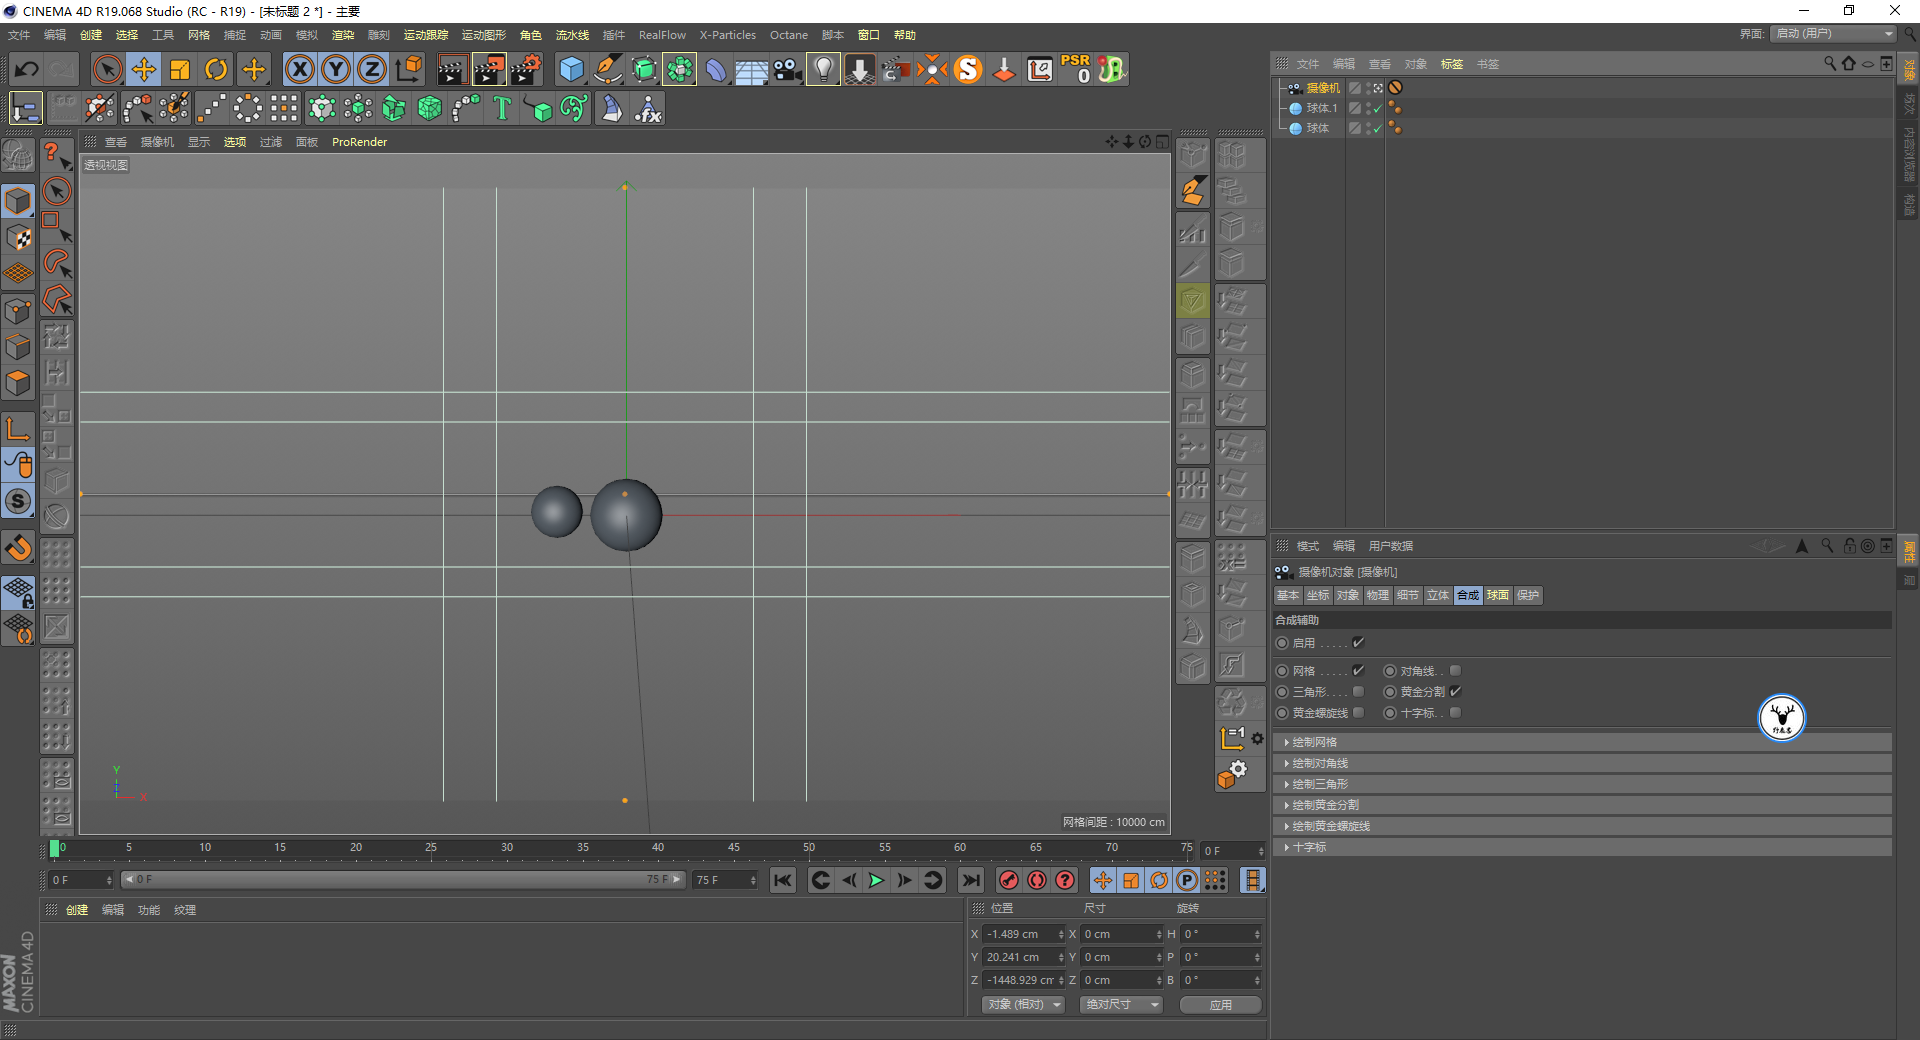Add a Light object from the toolbar
This screenshot has height=1040, width=1920.
click(823, 69)
